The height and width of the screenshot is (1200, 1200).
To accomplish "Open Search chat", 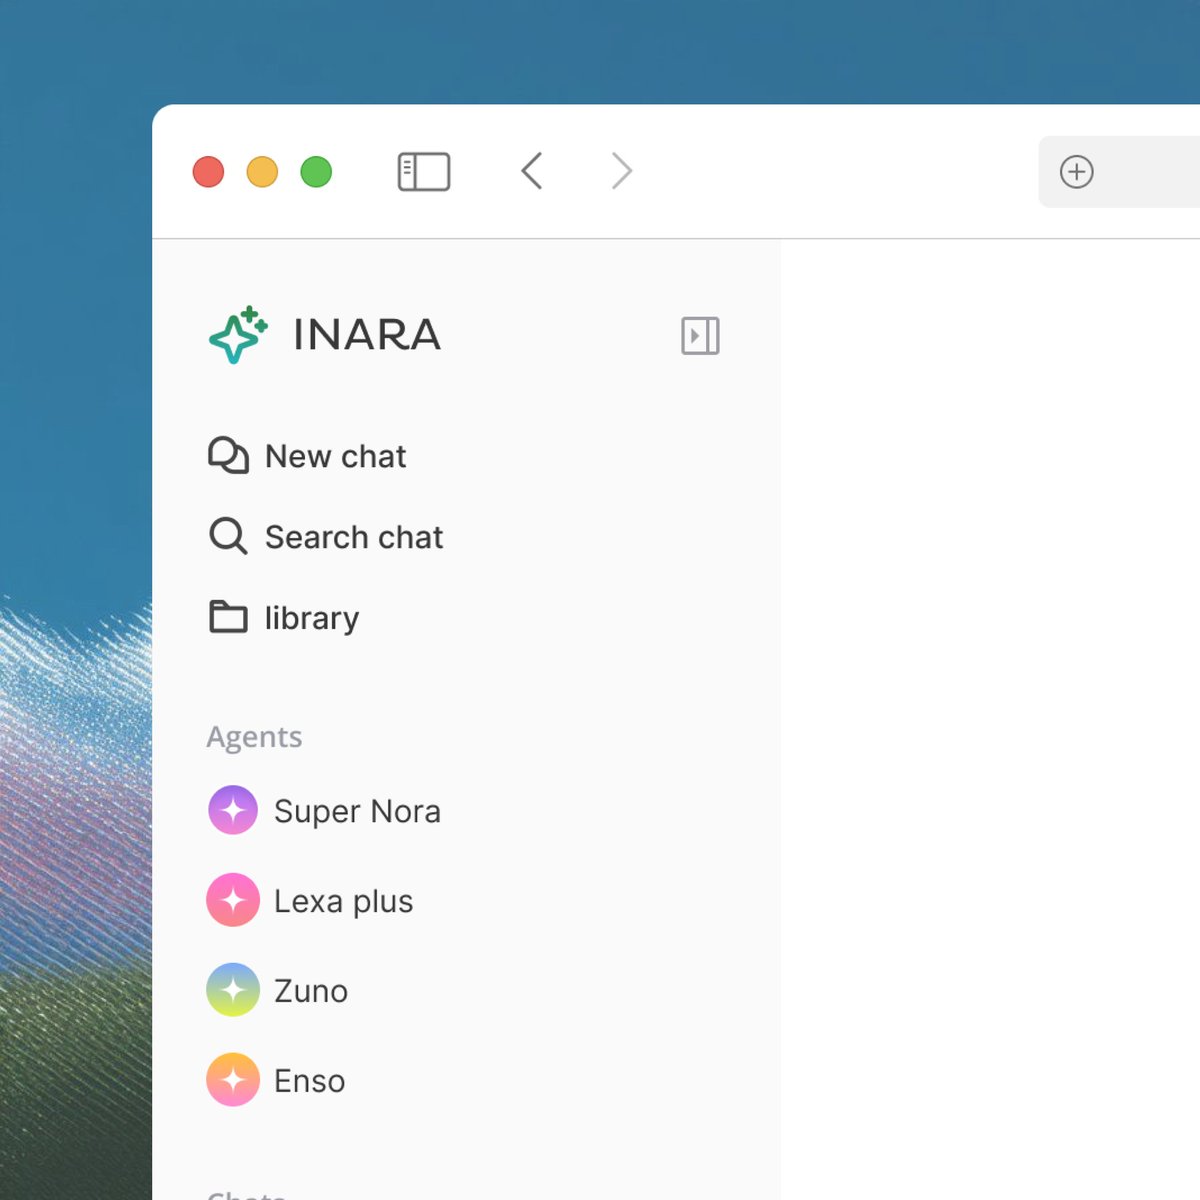I will click(326, 537).
